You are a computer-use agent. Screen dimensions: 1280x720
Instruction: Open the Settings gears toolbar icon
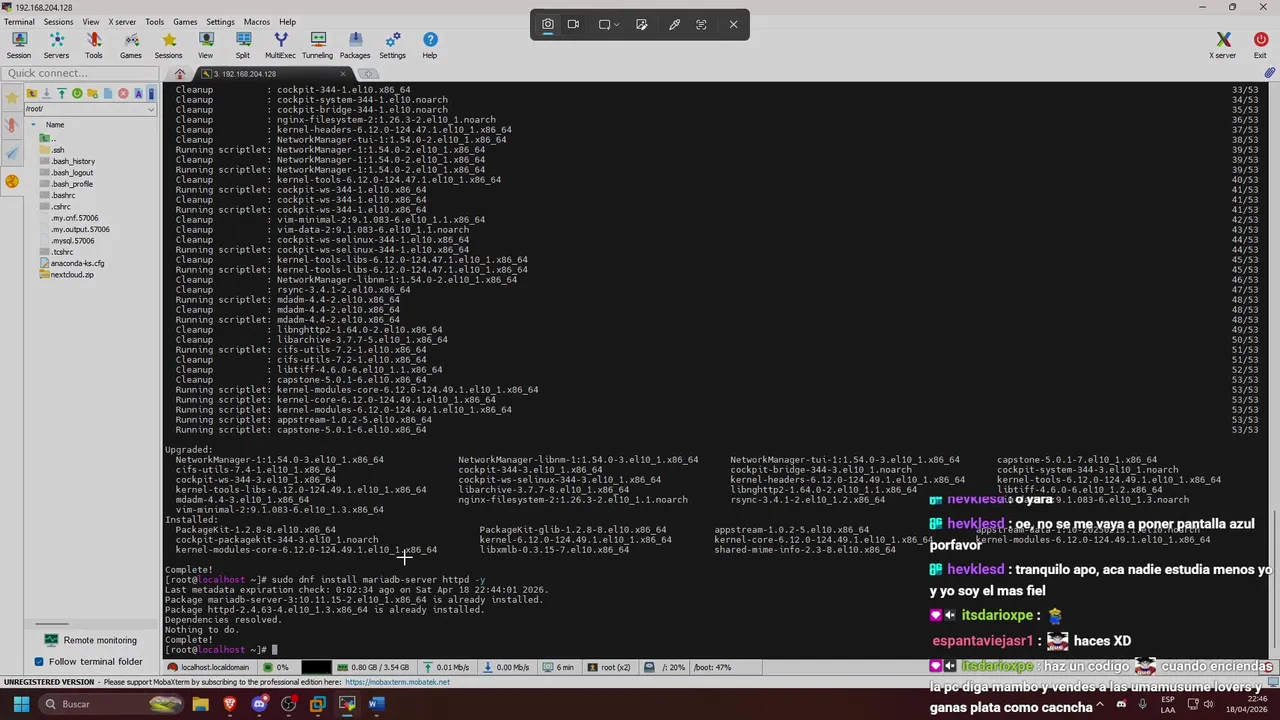tap(392, 45)
